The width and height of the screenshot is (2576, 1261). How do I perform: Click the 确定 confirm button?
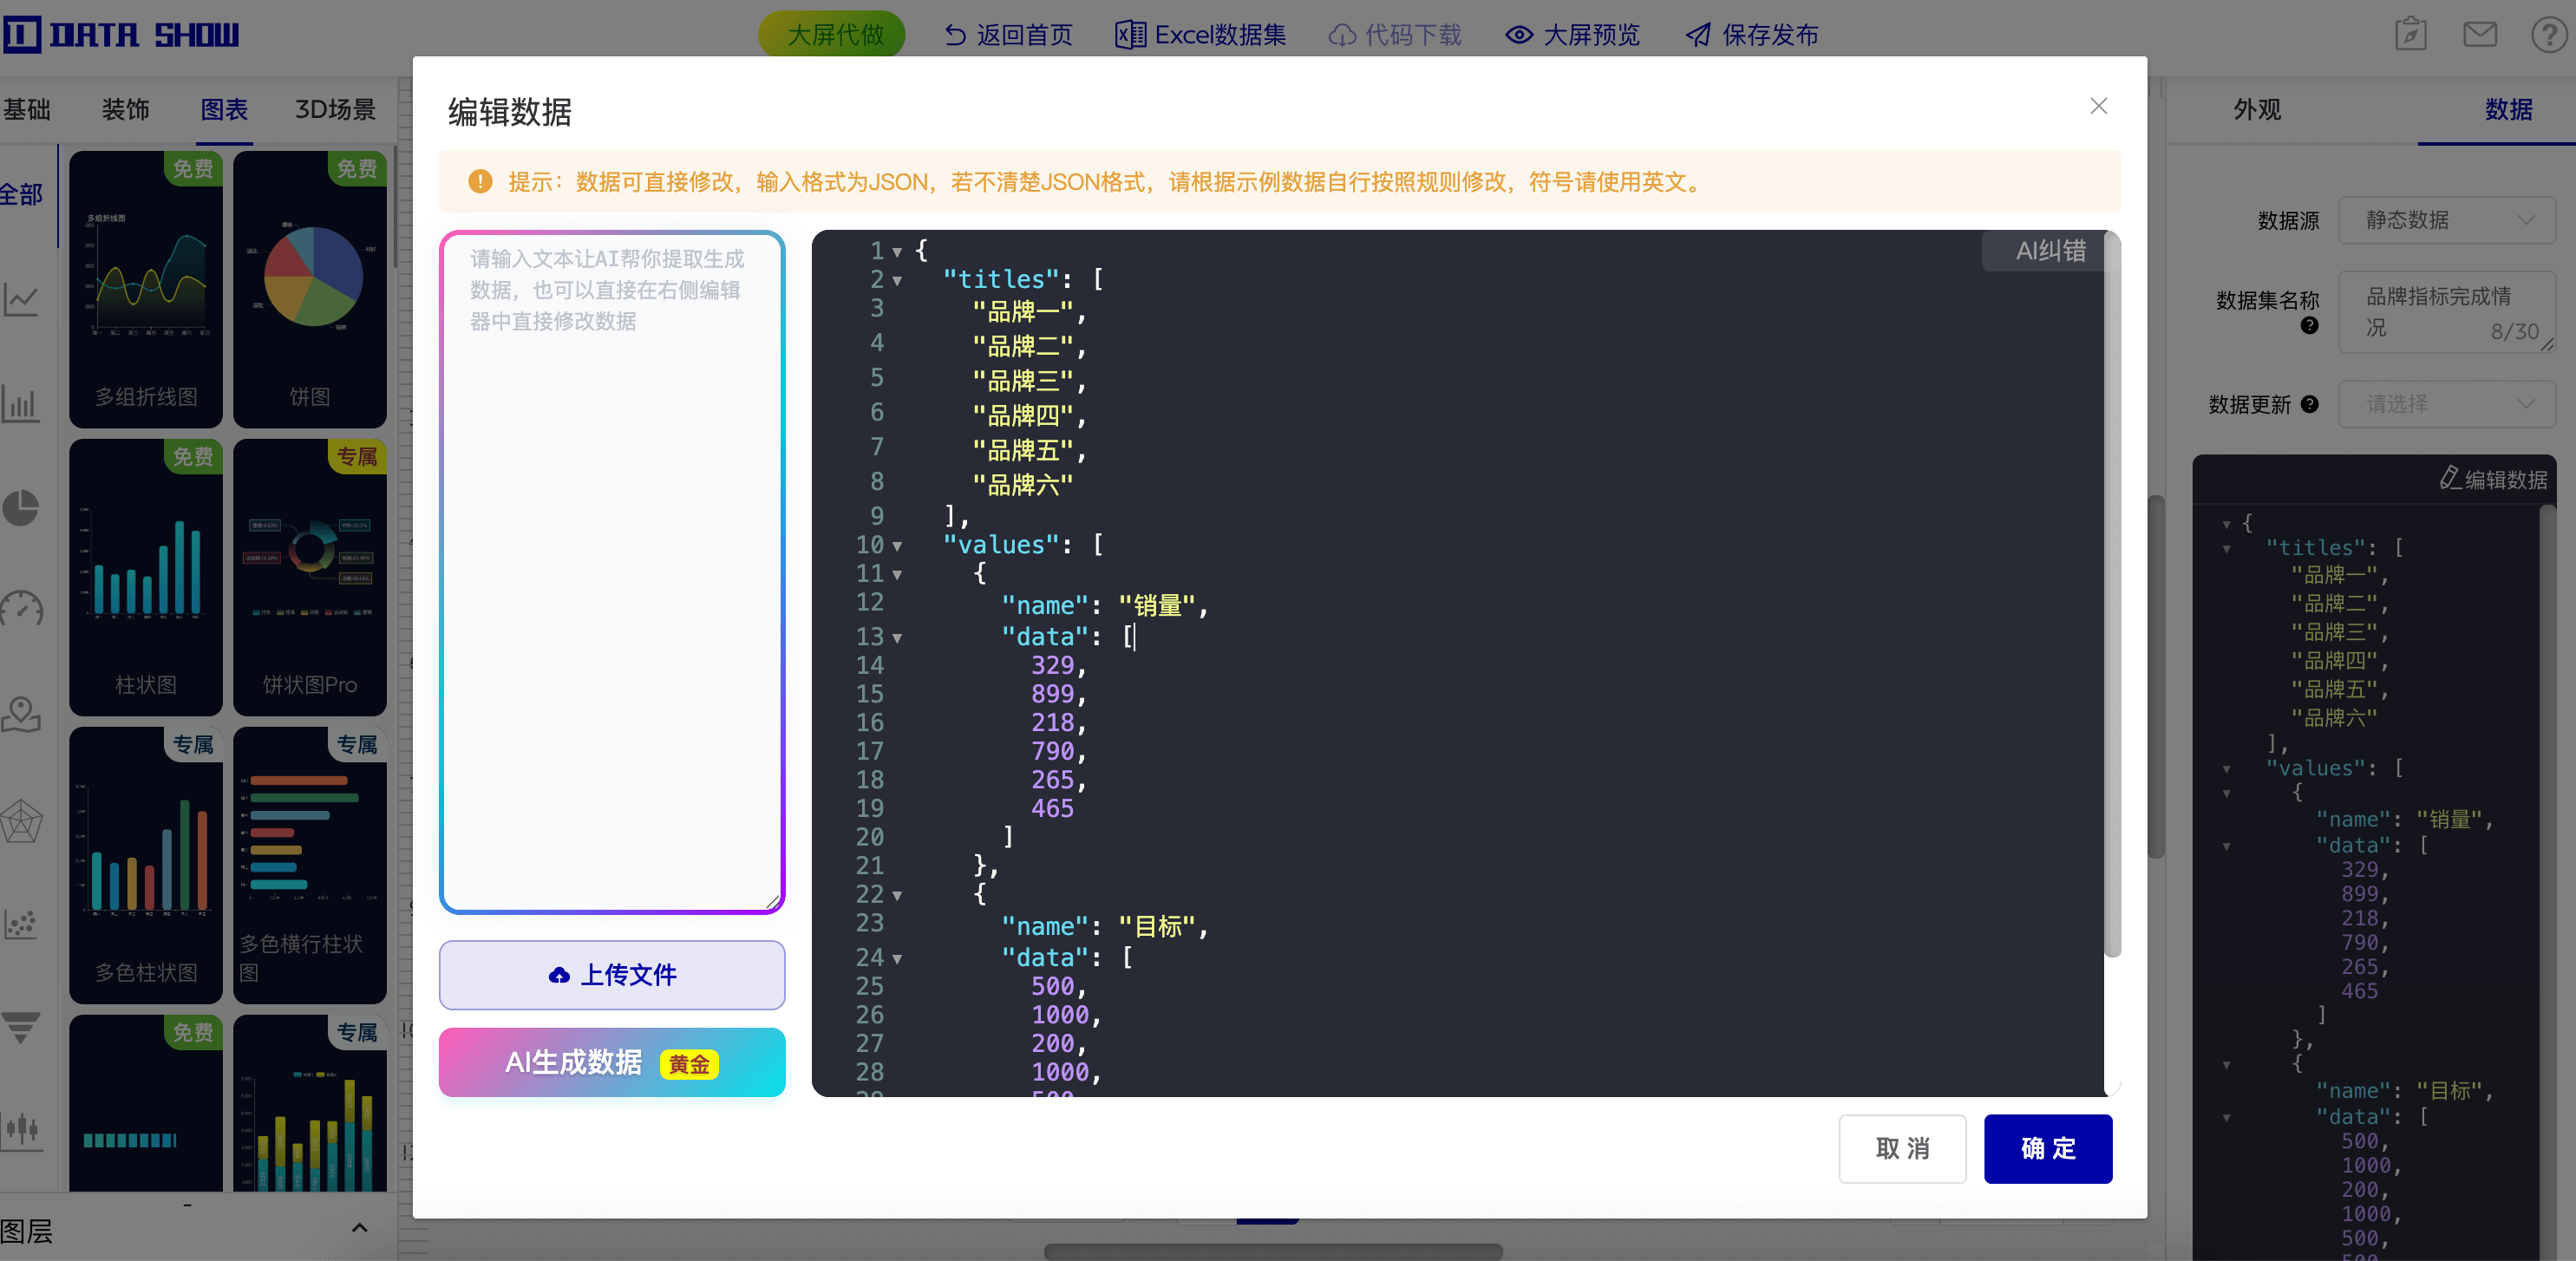click(x=2047, y=1148)
